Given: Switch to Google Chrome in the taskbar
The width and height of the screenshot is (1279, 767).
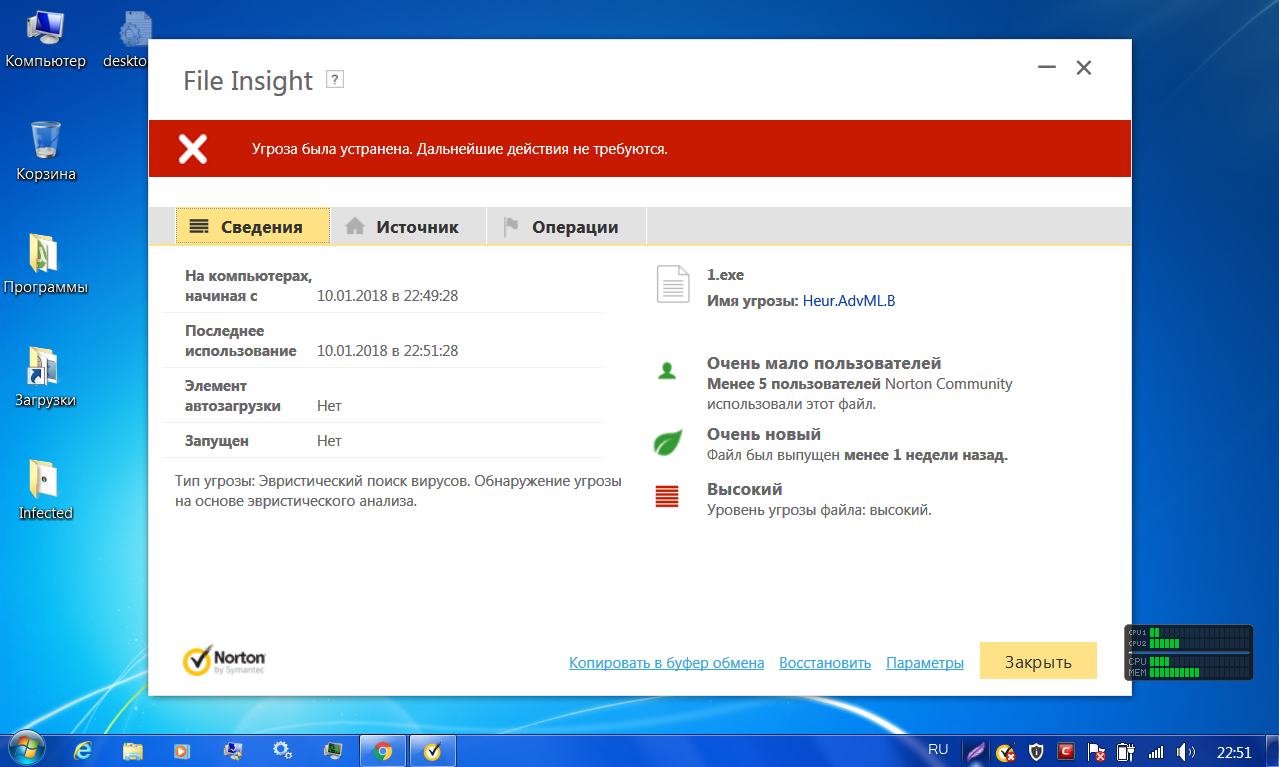Looking at the screenshot, I should point(382,750).
